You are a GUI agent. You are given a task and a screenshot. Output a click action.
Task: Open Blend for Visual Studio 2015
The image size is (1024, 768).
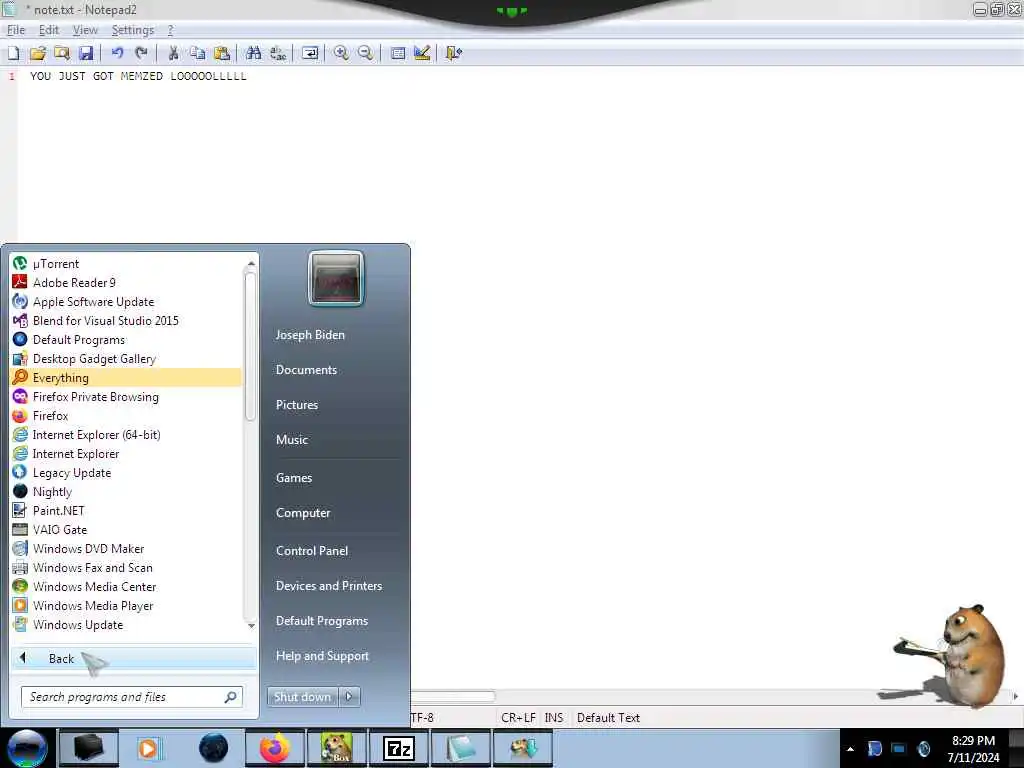click(127, 321)
